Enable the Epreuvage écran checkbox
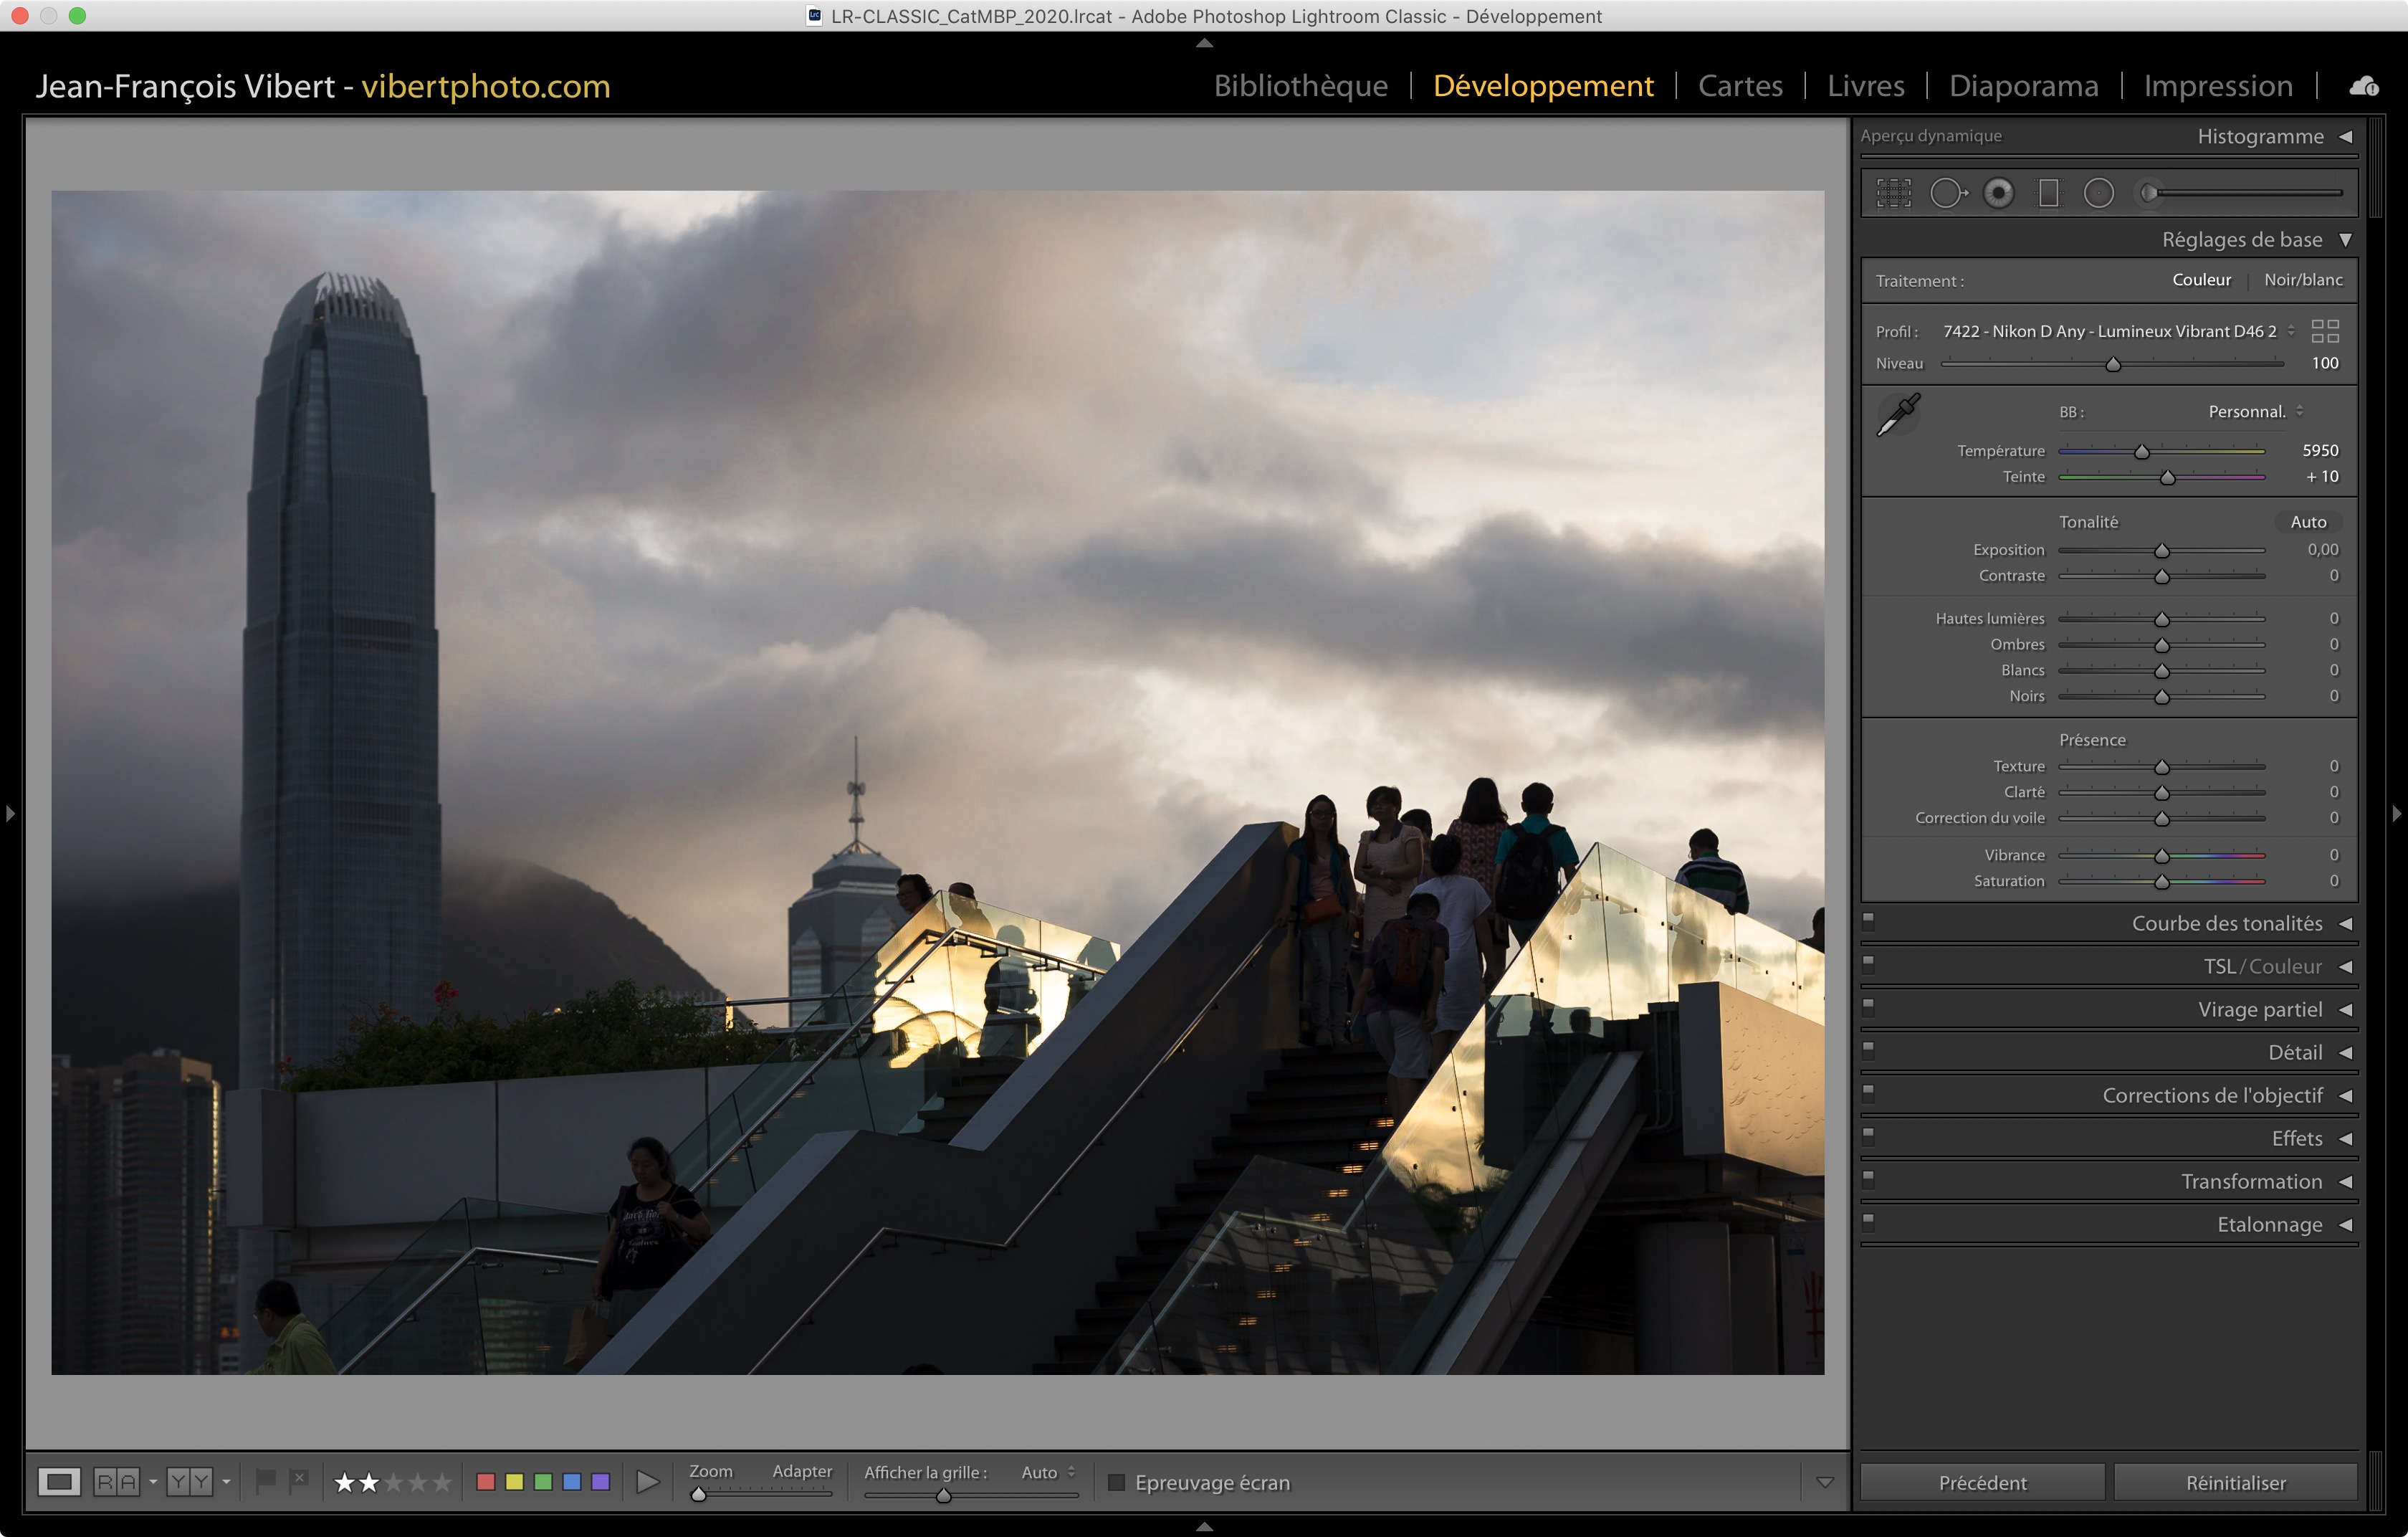 coord(1117,1482)
